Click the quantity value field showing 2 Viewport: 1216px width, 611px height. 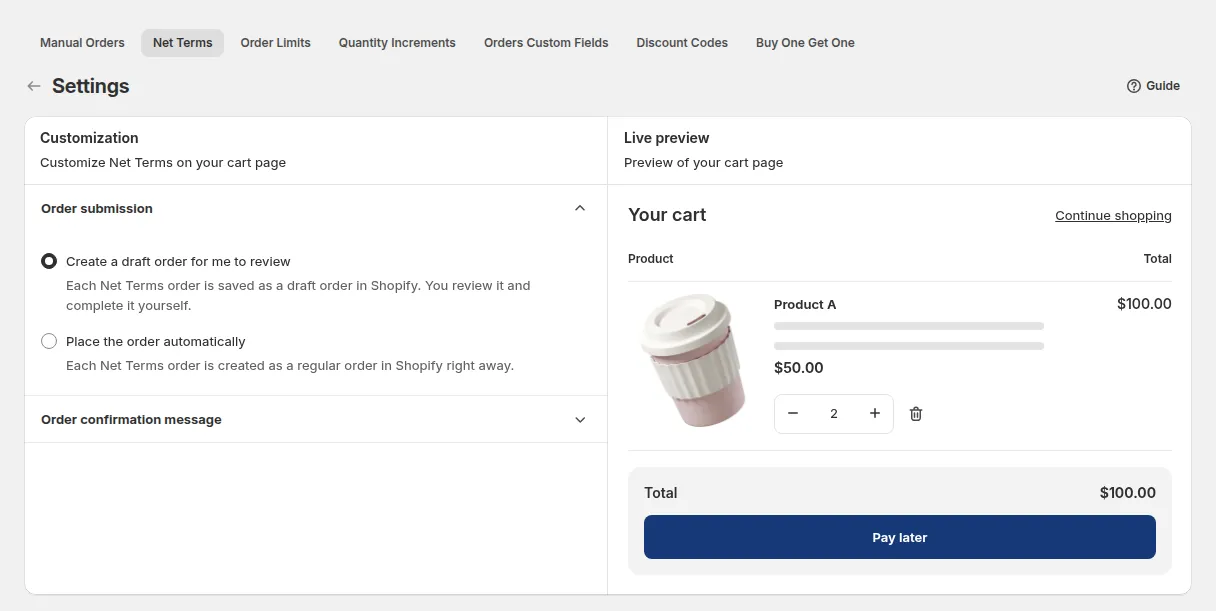point(834,413)
